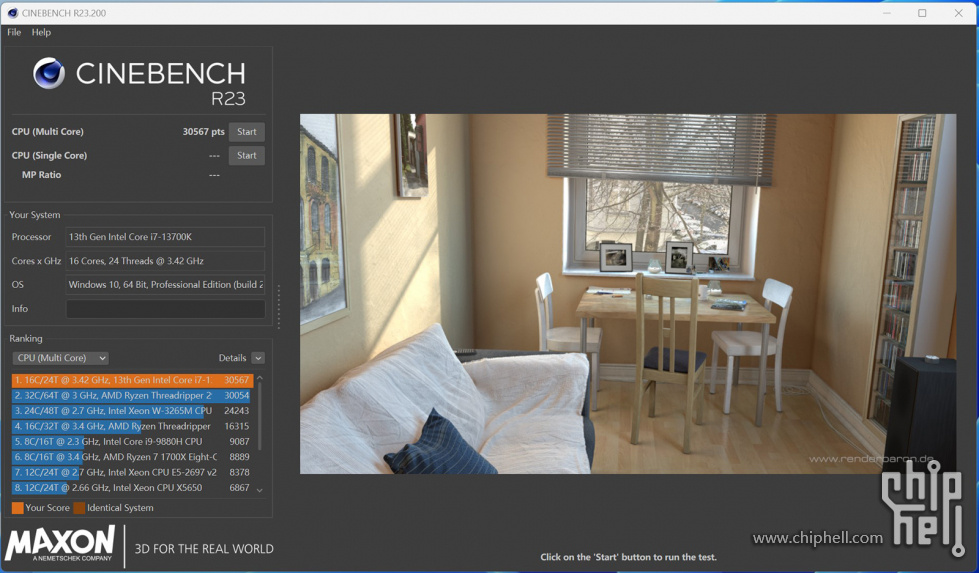Click the Info input field
The width and height of the screenshot is (979, 573).
point(165,309)
